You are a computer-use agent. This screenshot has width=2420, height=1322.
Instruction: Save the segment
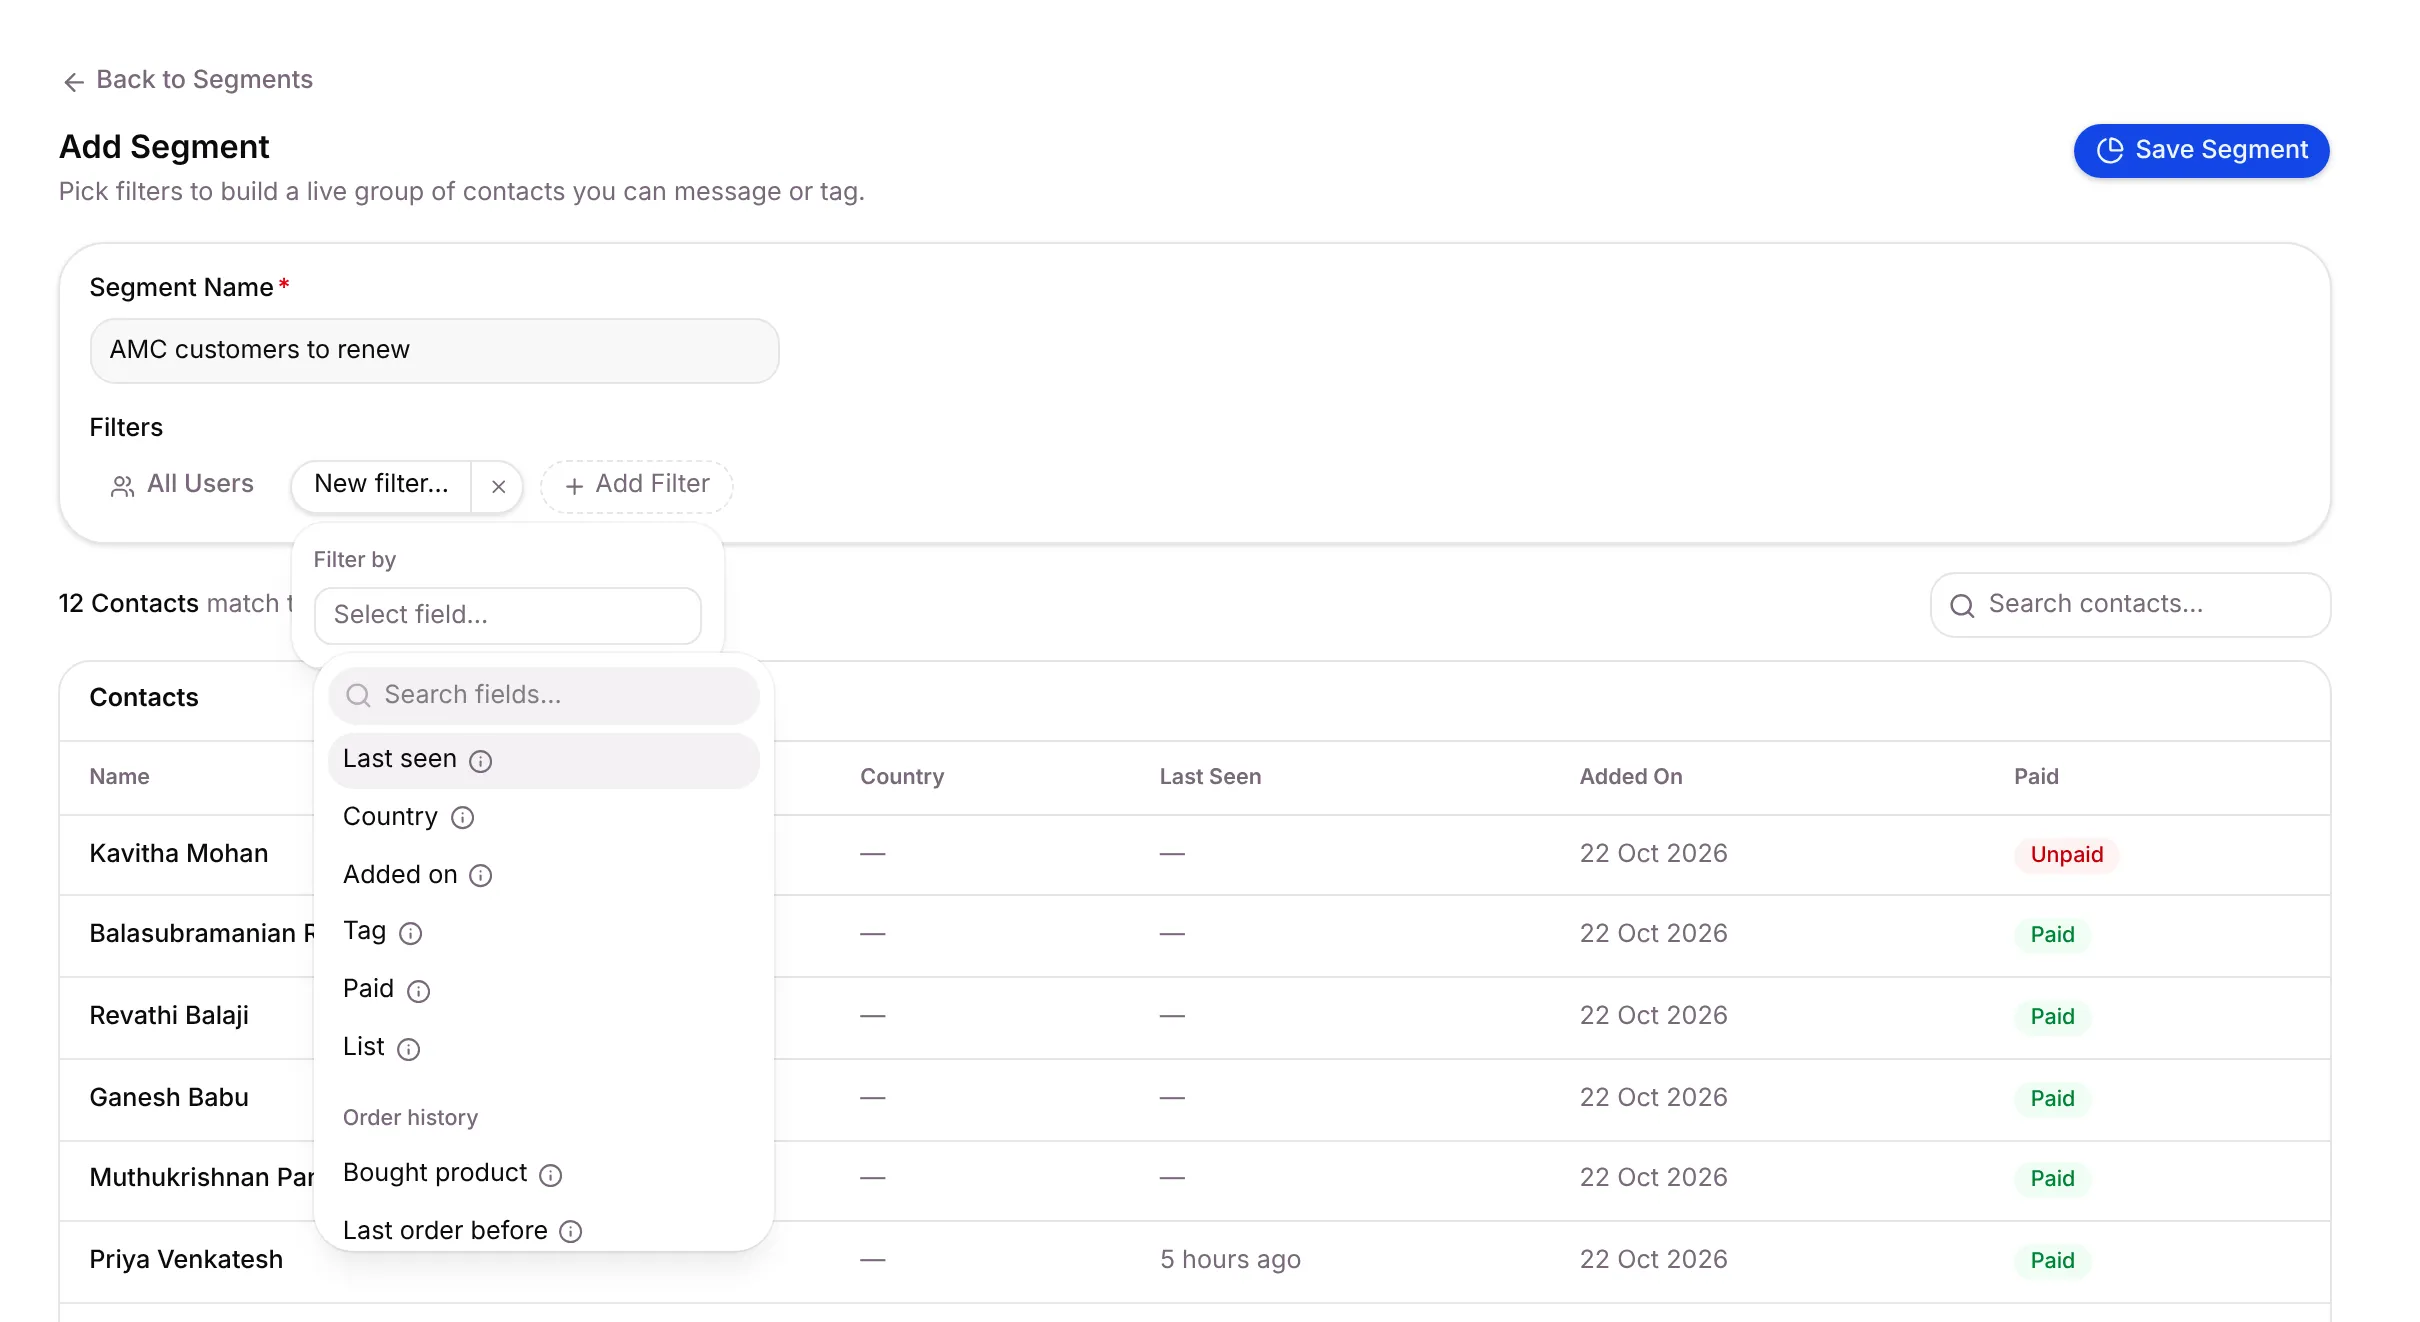coord(2201,150)
